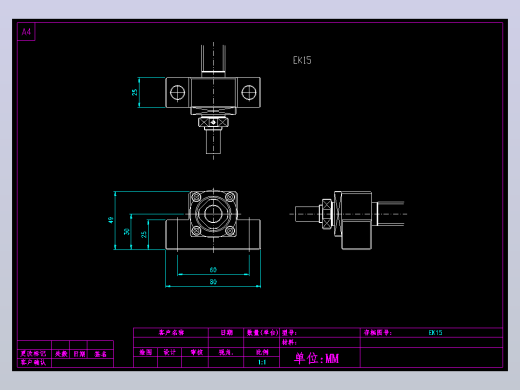Select the 30 height dimension
This screenshot has width=520, height=390.
127,231
